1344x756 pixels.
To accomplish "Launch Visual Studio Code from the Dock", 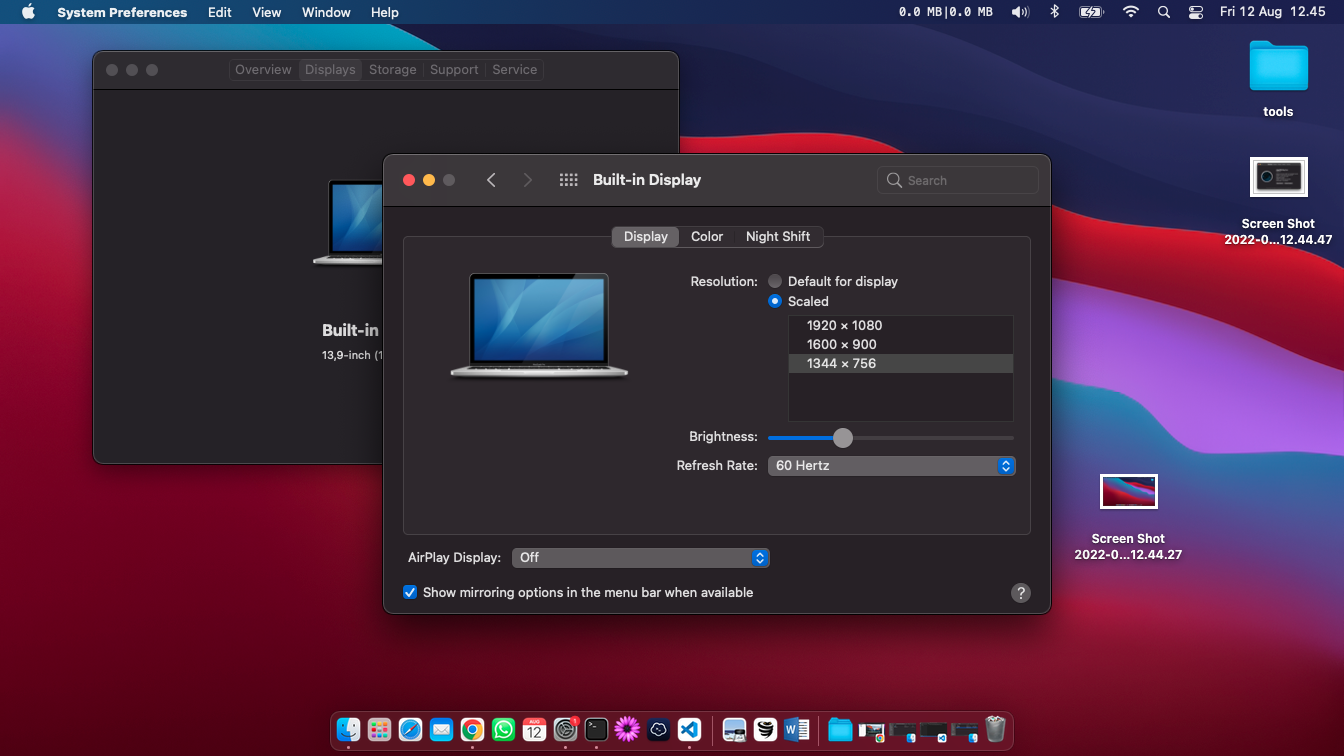I will (689, 730).
